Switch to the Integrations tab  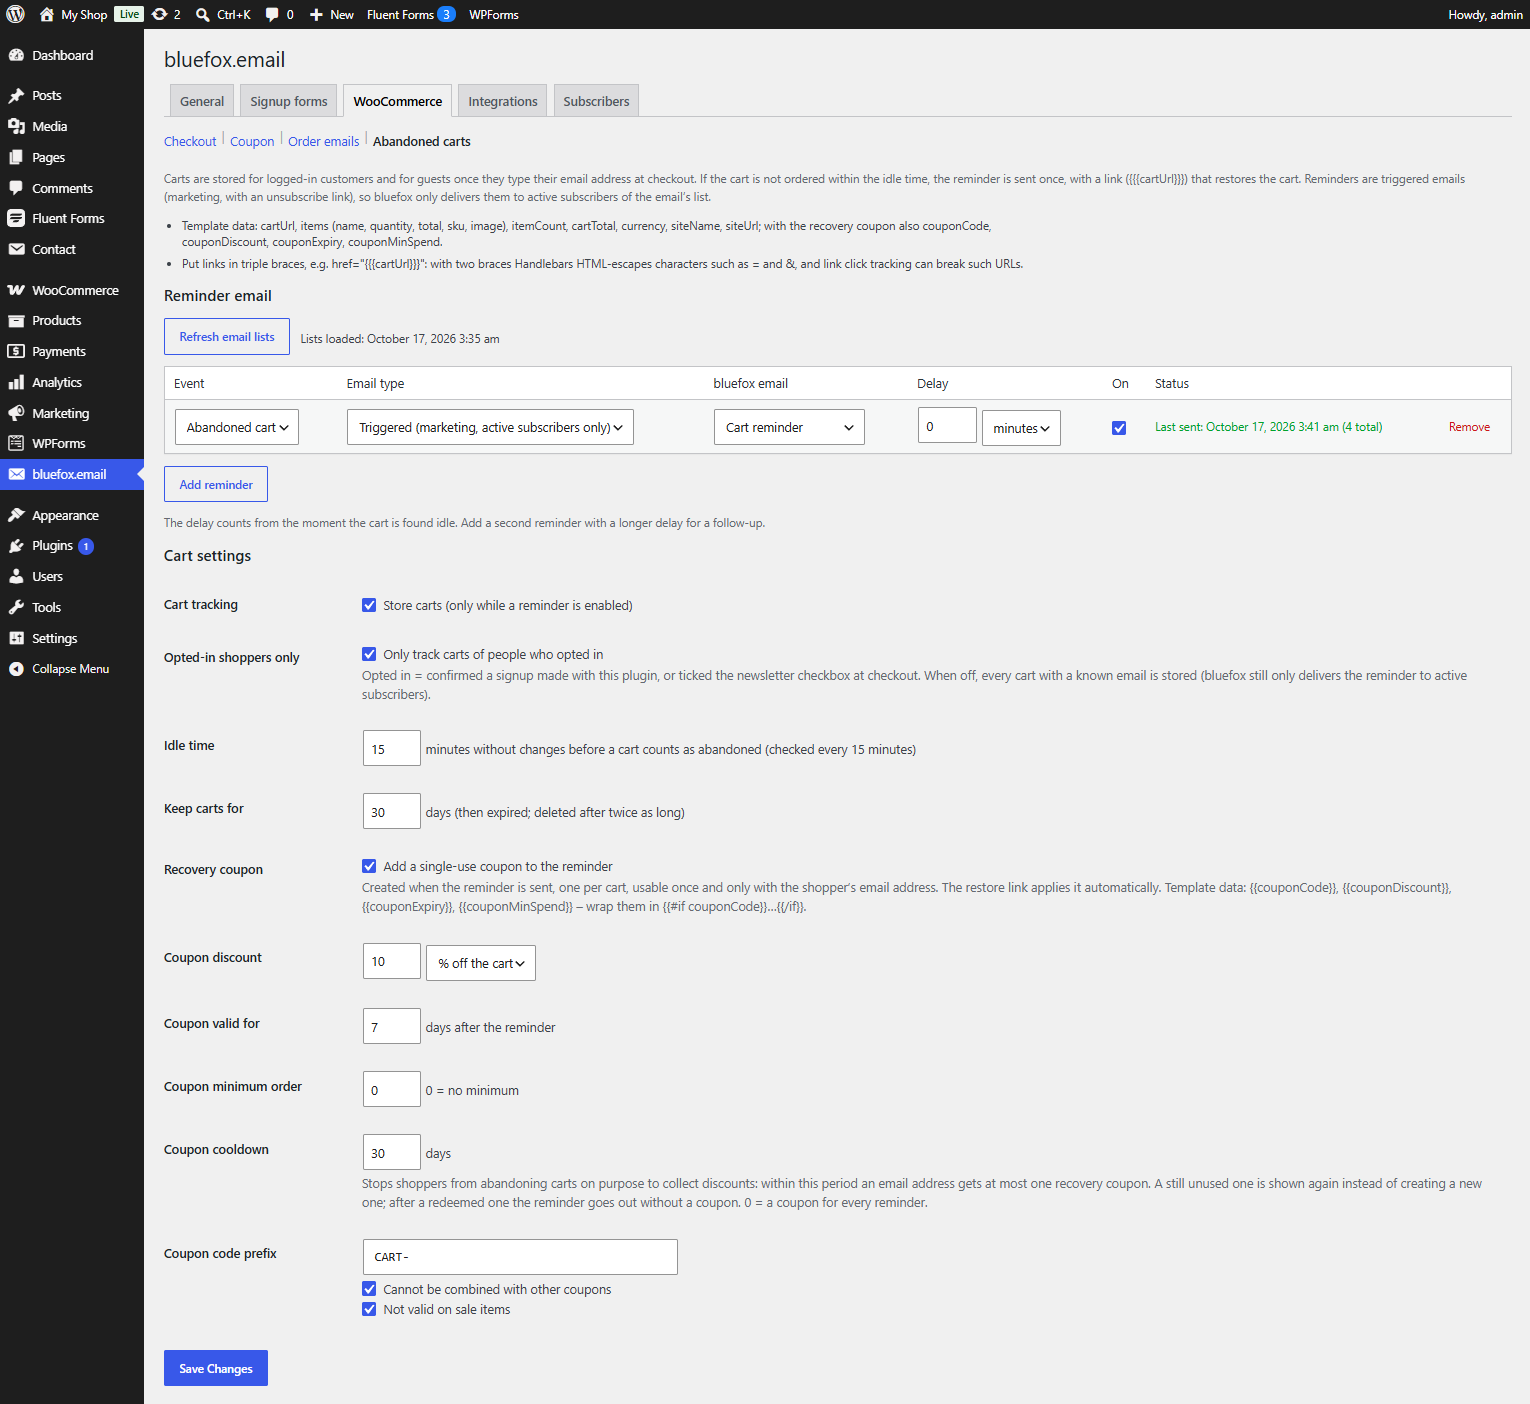point(503,101)
